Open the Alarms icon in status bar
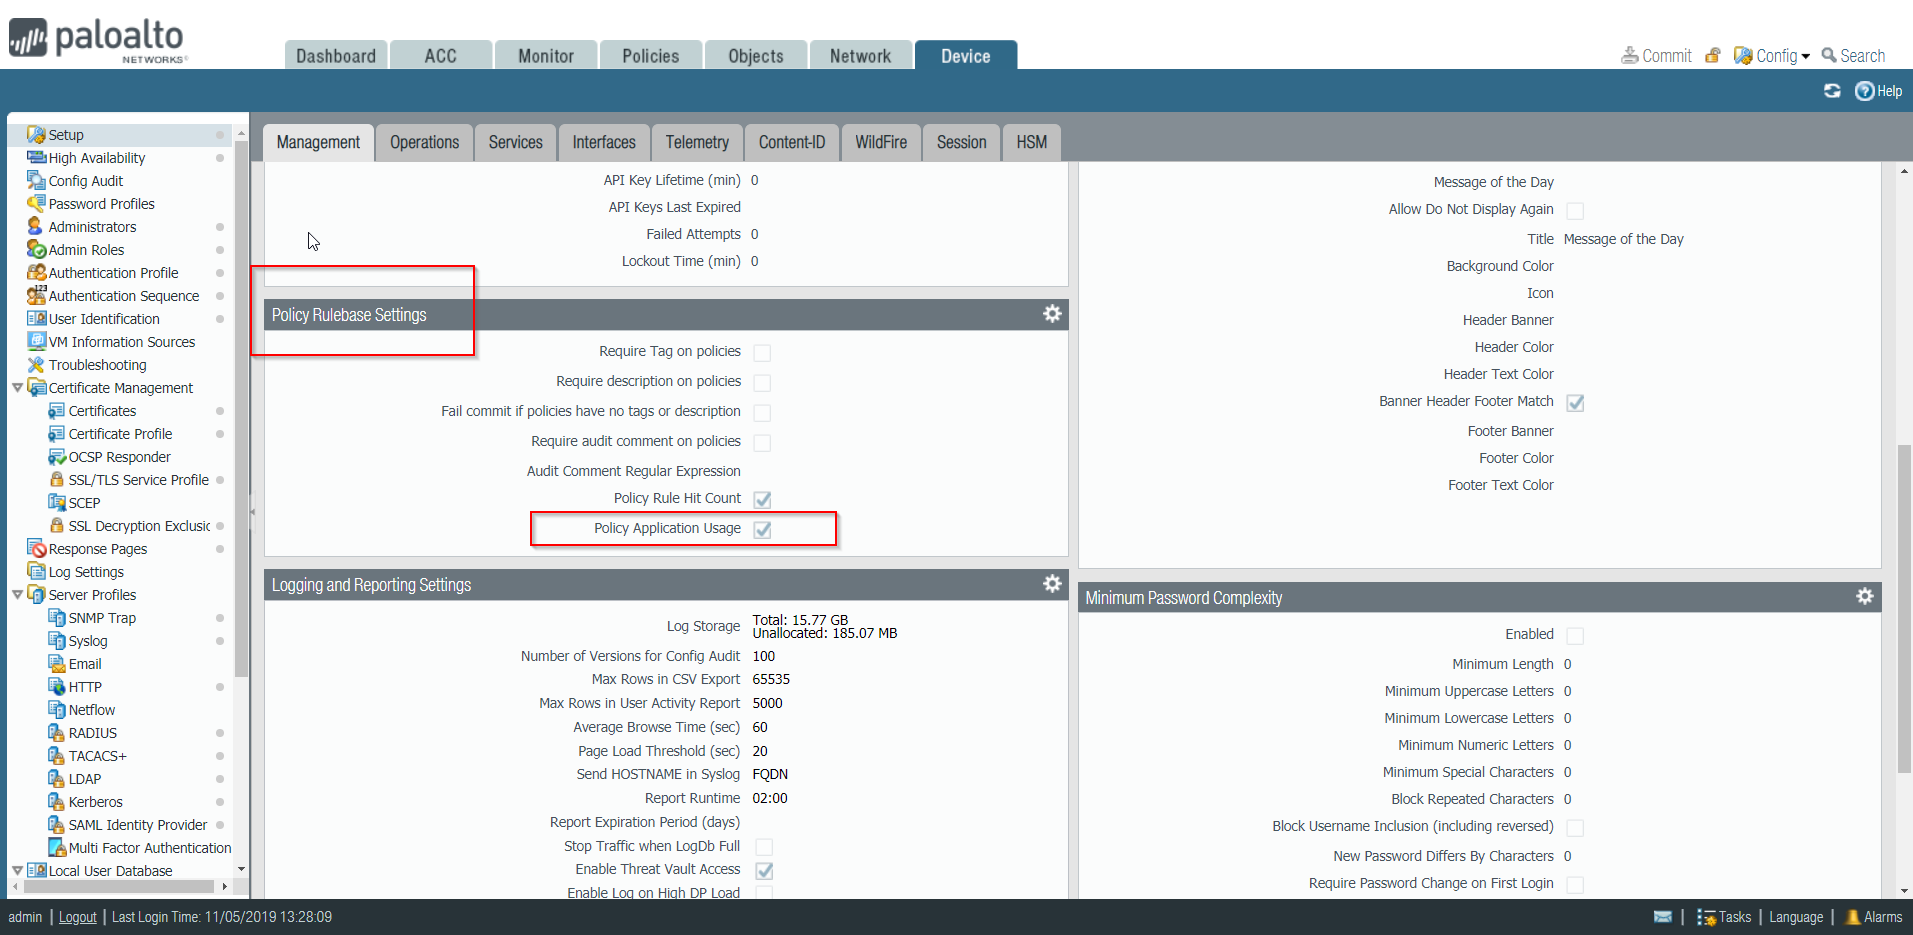This screenshot has height=935, width=1913. click(x=1849, y=916)
